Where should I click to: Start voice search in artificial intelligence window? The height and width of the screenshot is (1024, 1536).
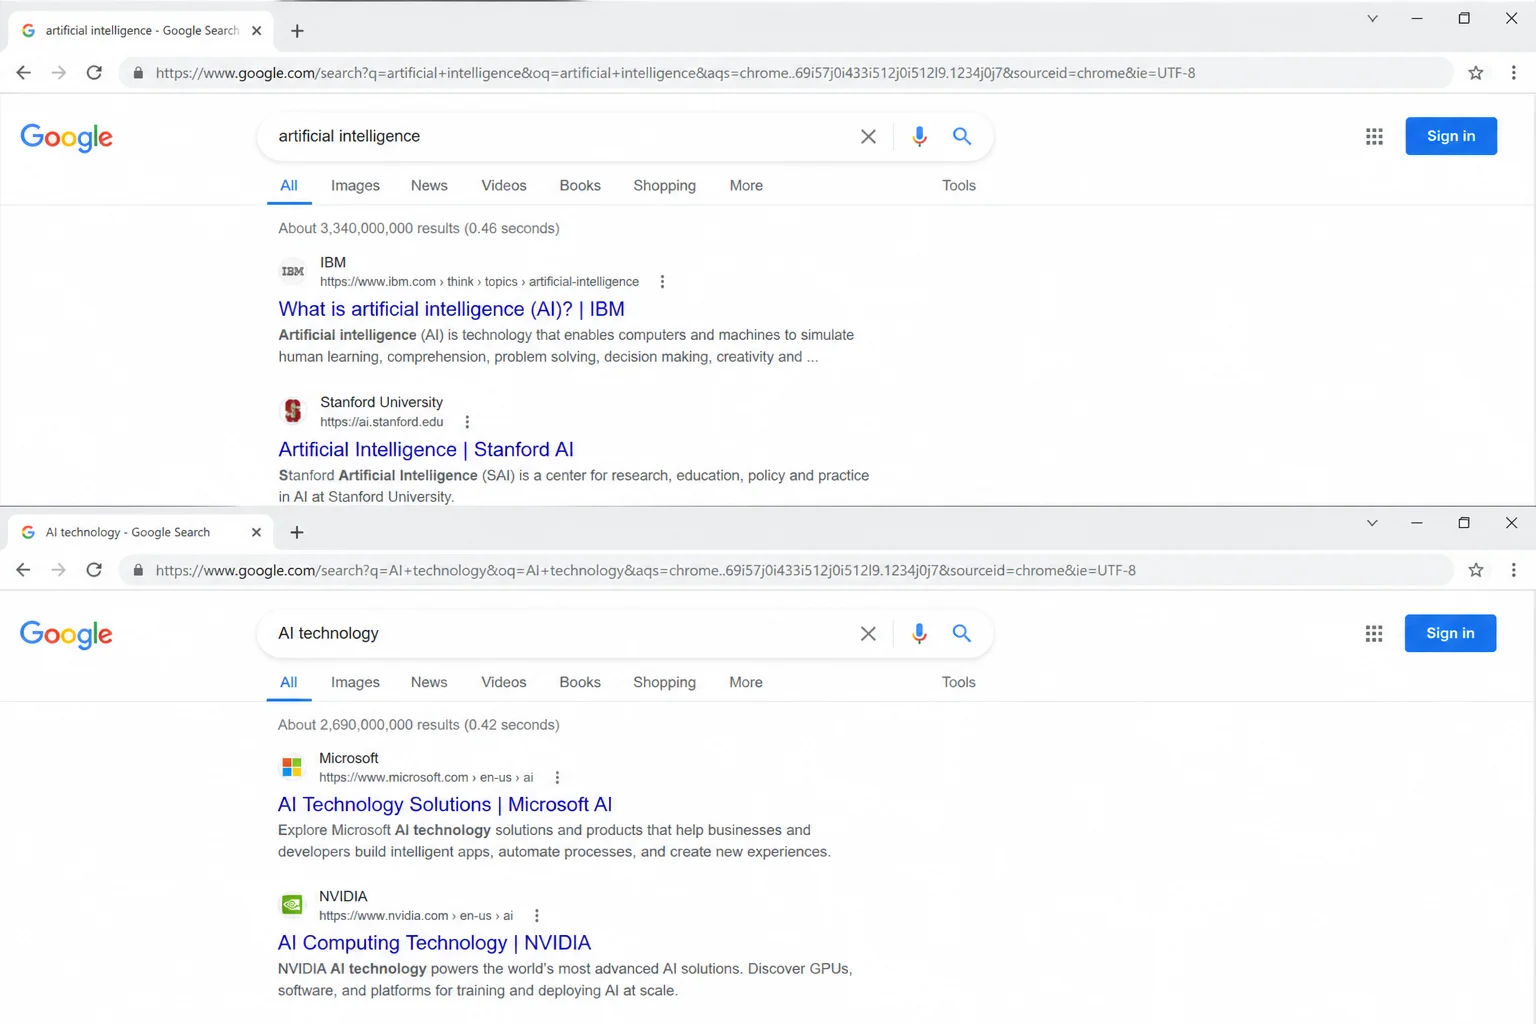[x=919, y=136]
